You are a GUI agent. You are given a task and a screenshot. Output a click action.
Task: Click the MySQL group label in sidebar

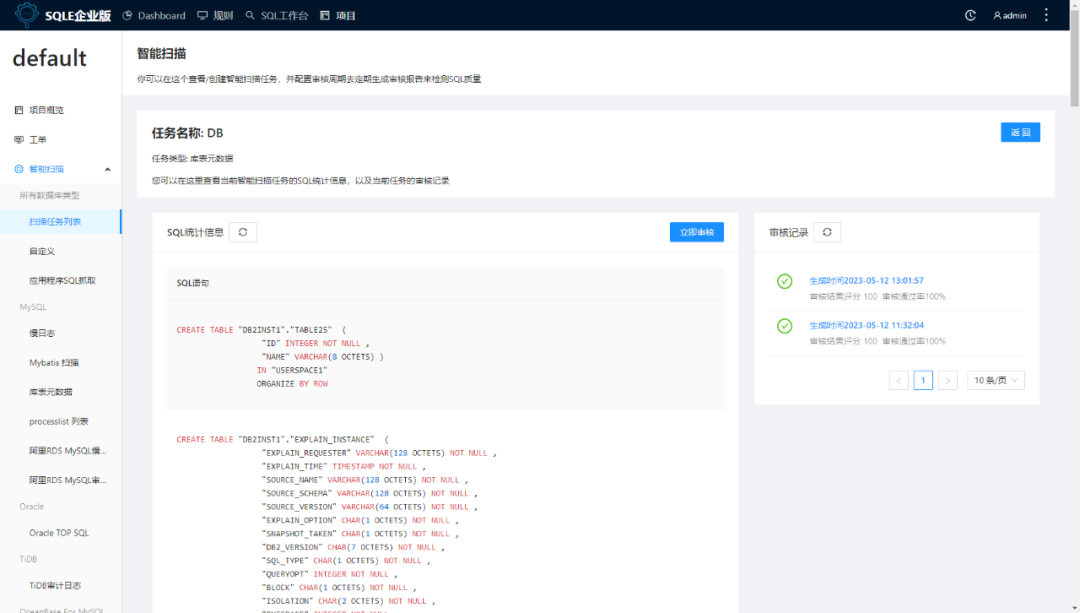coord(33,307)
